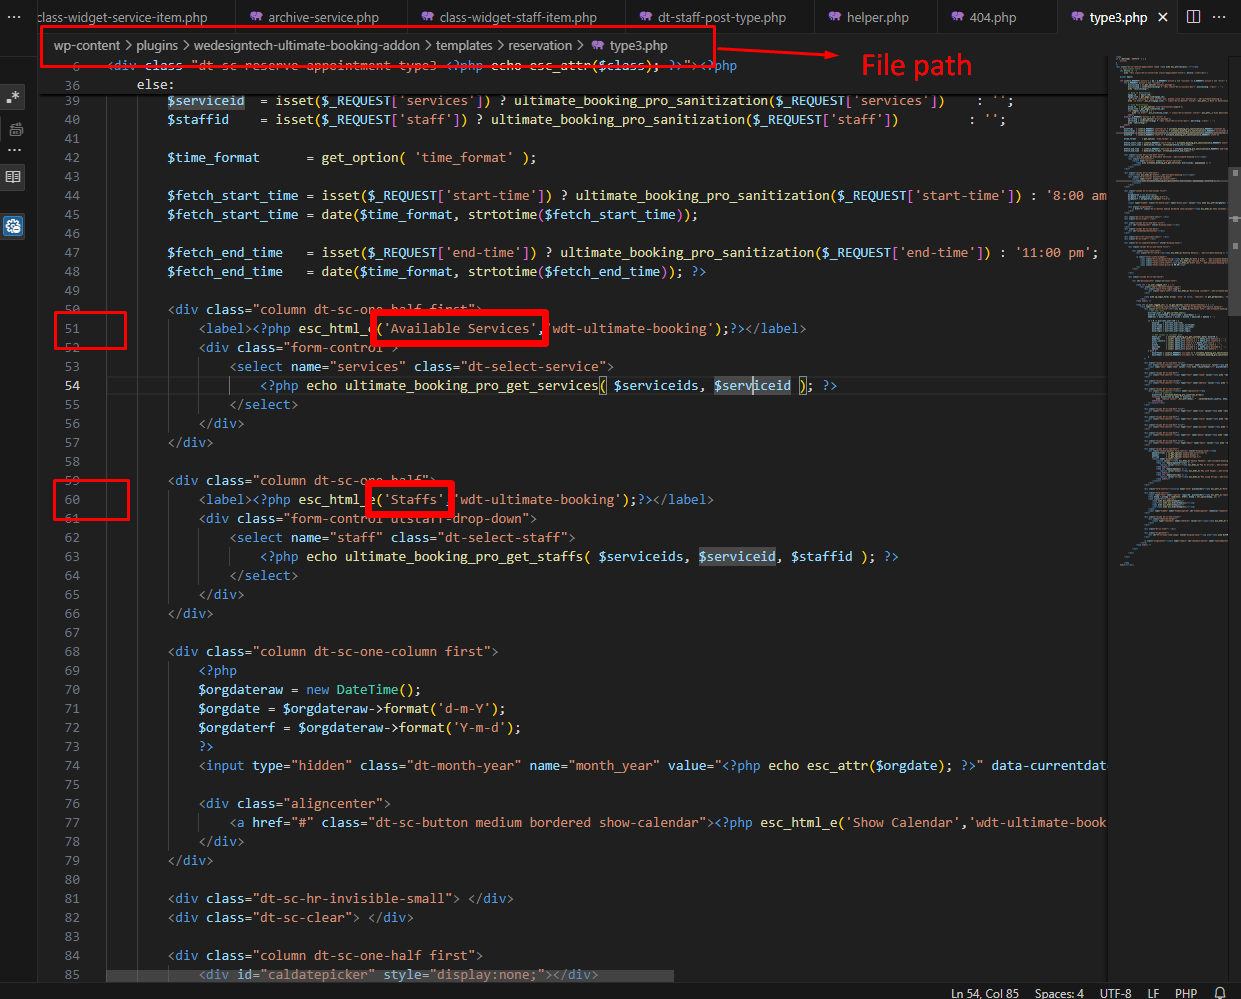1241x999 pixels.
Task: Toggle search details ellipsis in left sidebar
Action: tap(14, 150)
